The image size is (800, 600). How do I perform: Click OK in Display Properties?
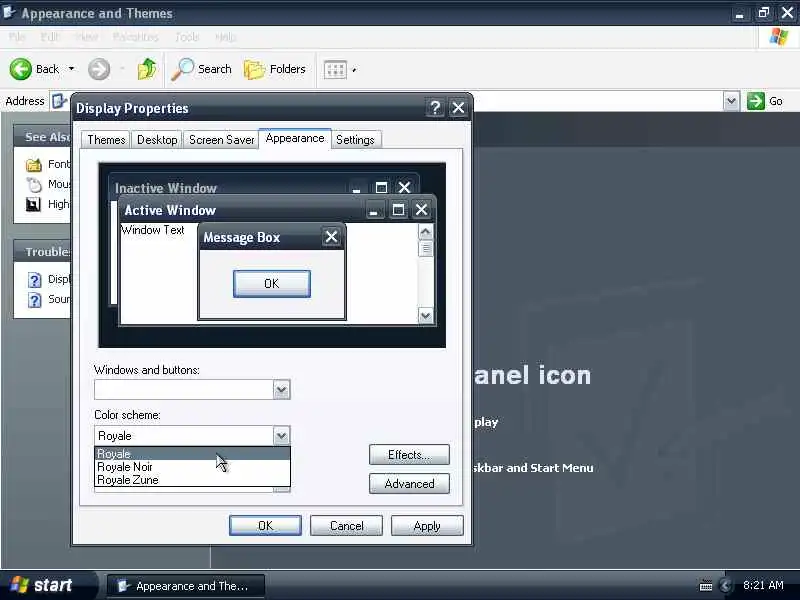click(265, 526)
